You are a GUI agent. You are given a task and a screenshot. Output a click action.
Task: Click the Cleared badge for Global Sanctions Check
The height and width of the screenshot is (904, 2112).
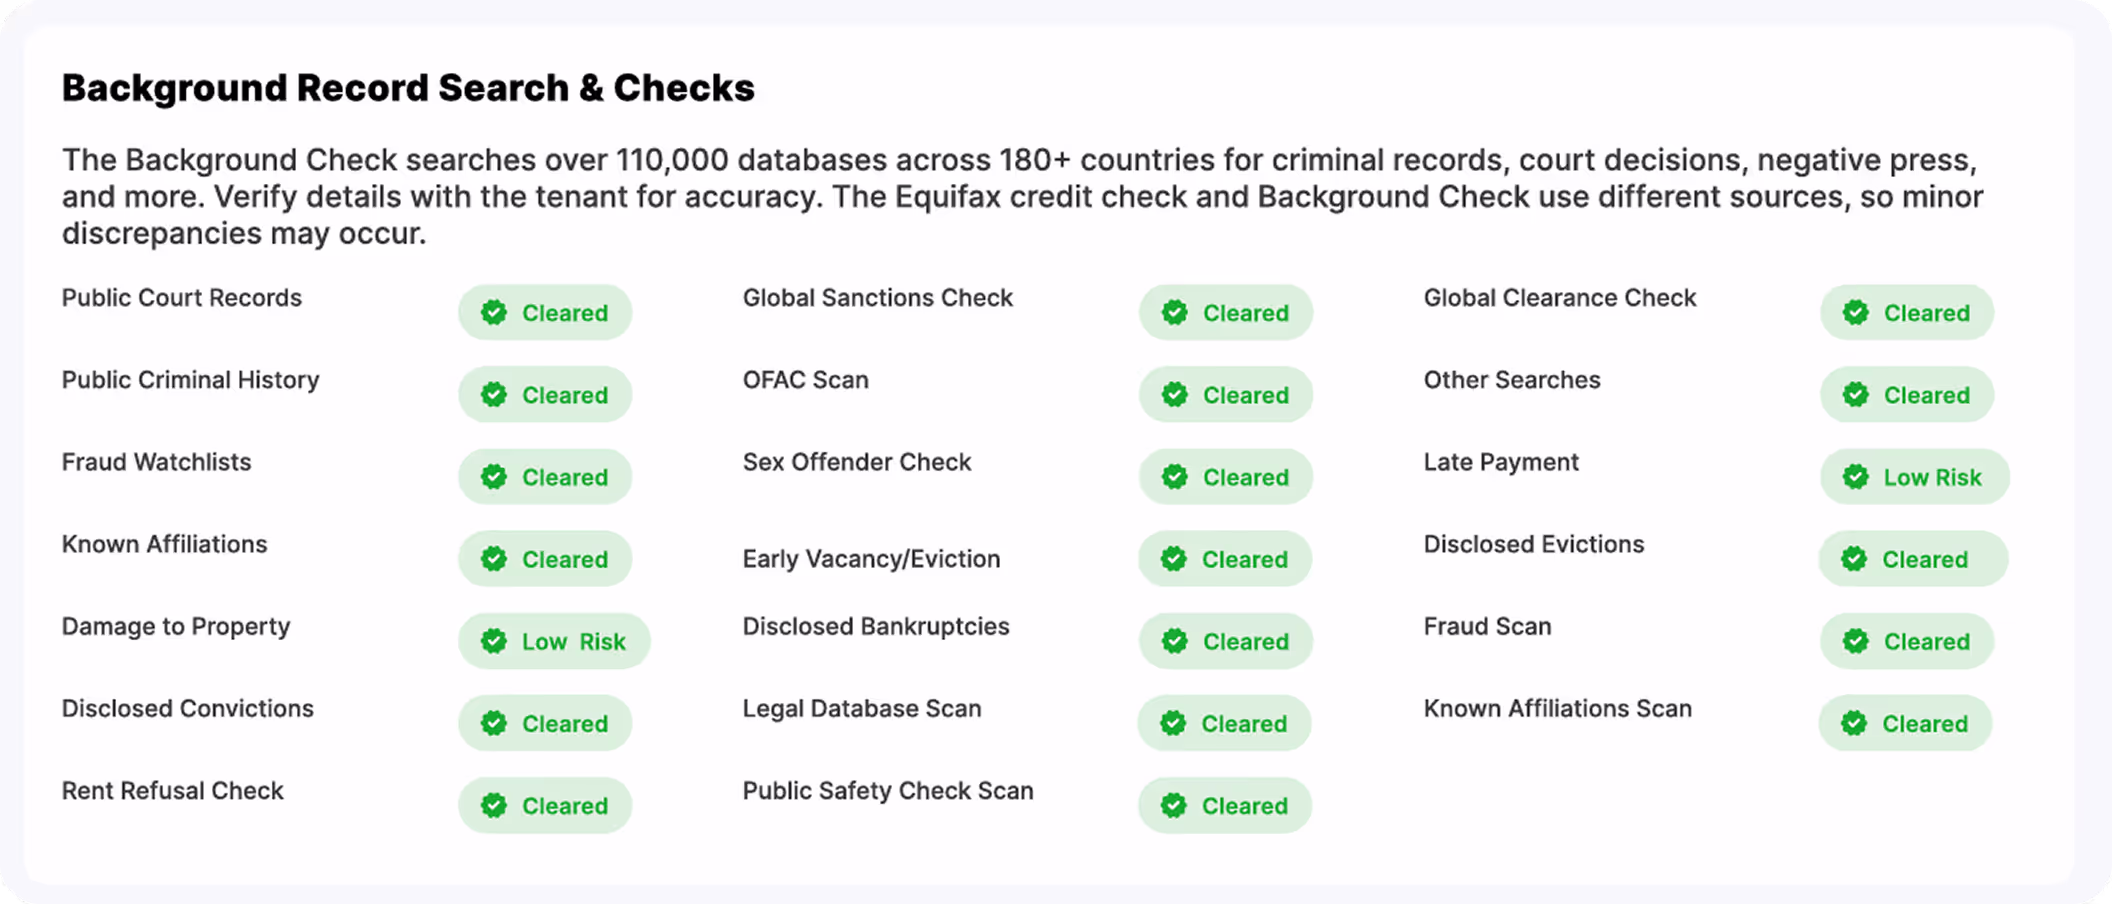[x=1226, y=313]
